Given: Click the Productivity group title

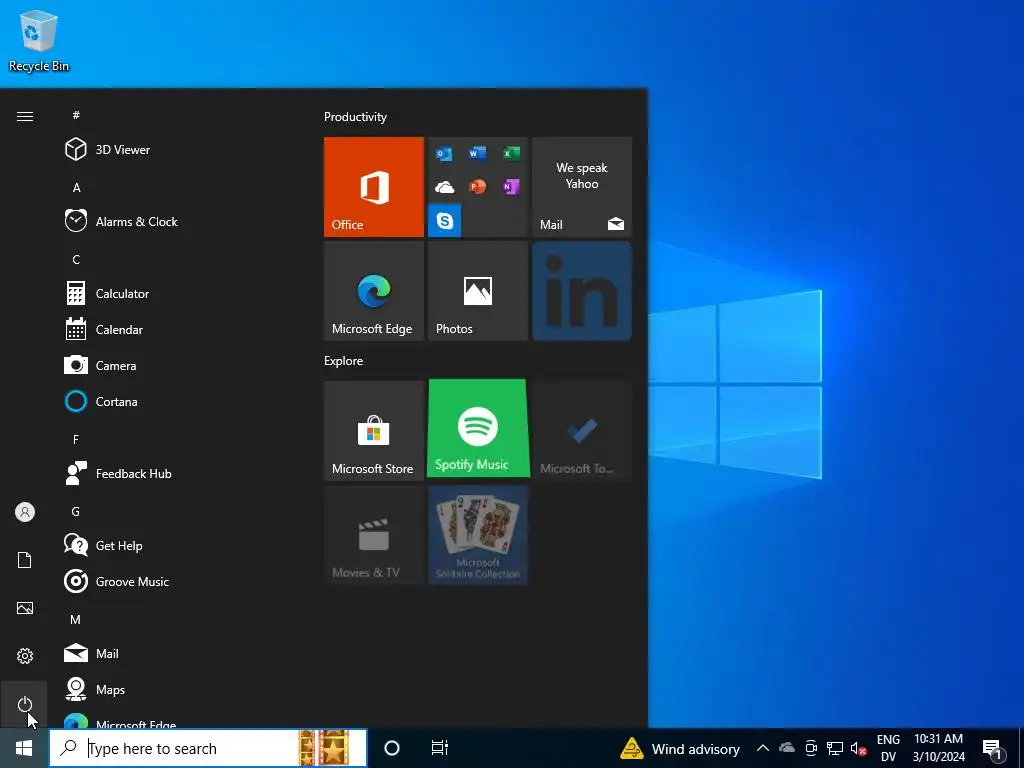Looking at the screenshot, I should coord(355,117).
